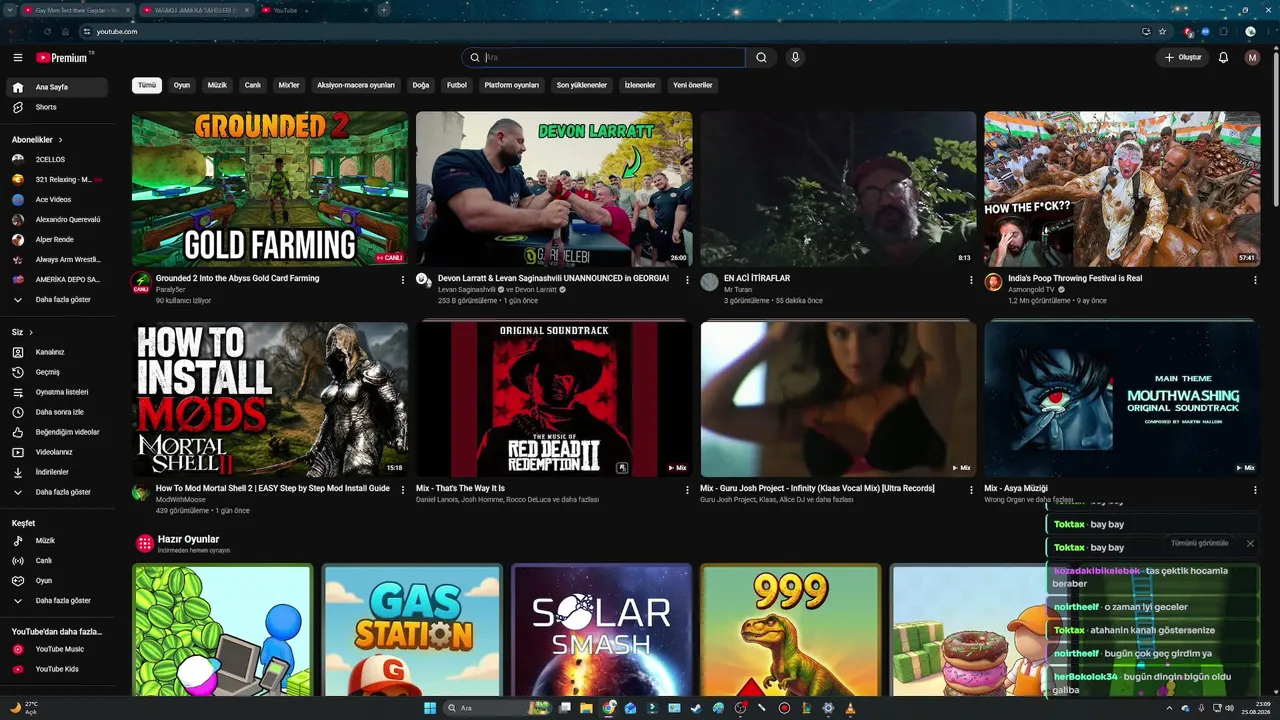Select the Yeni öneriler chip

click(x=693, y=85)
